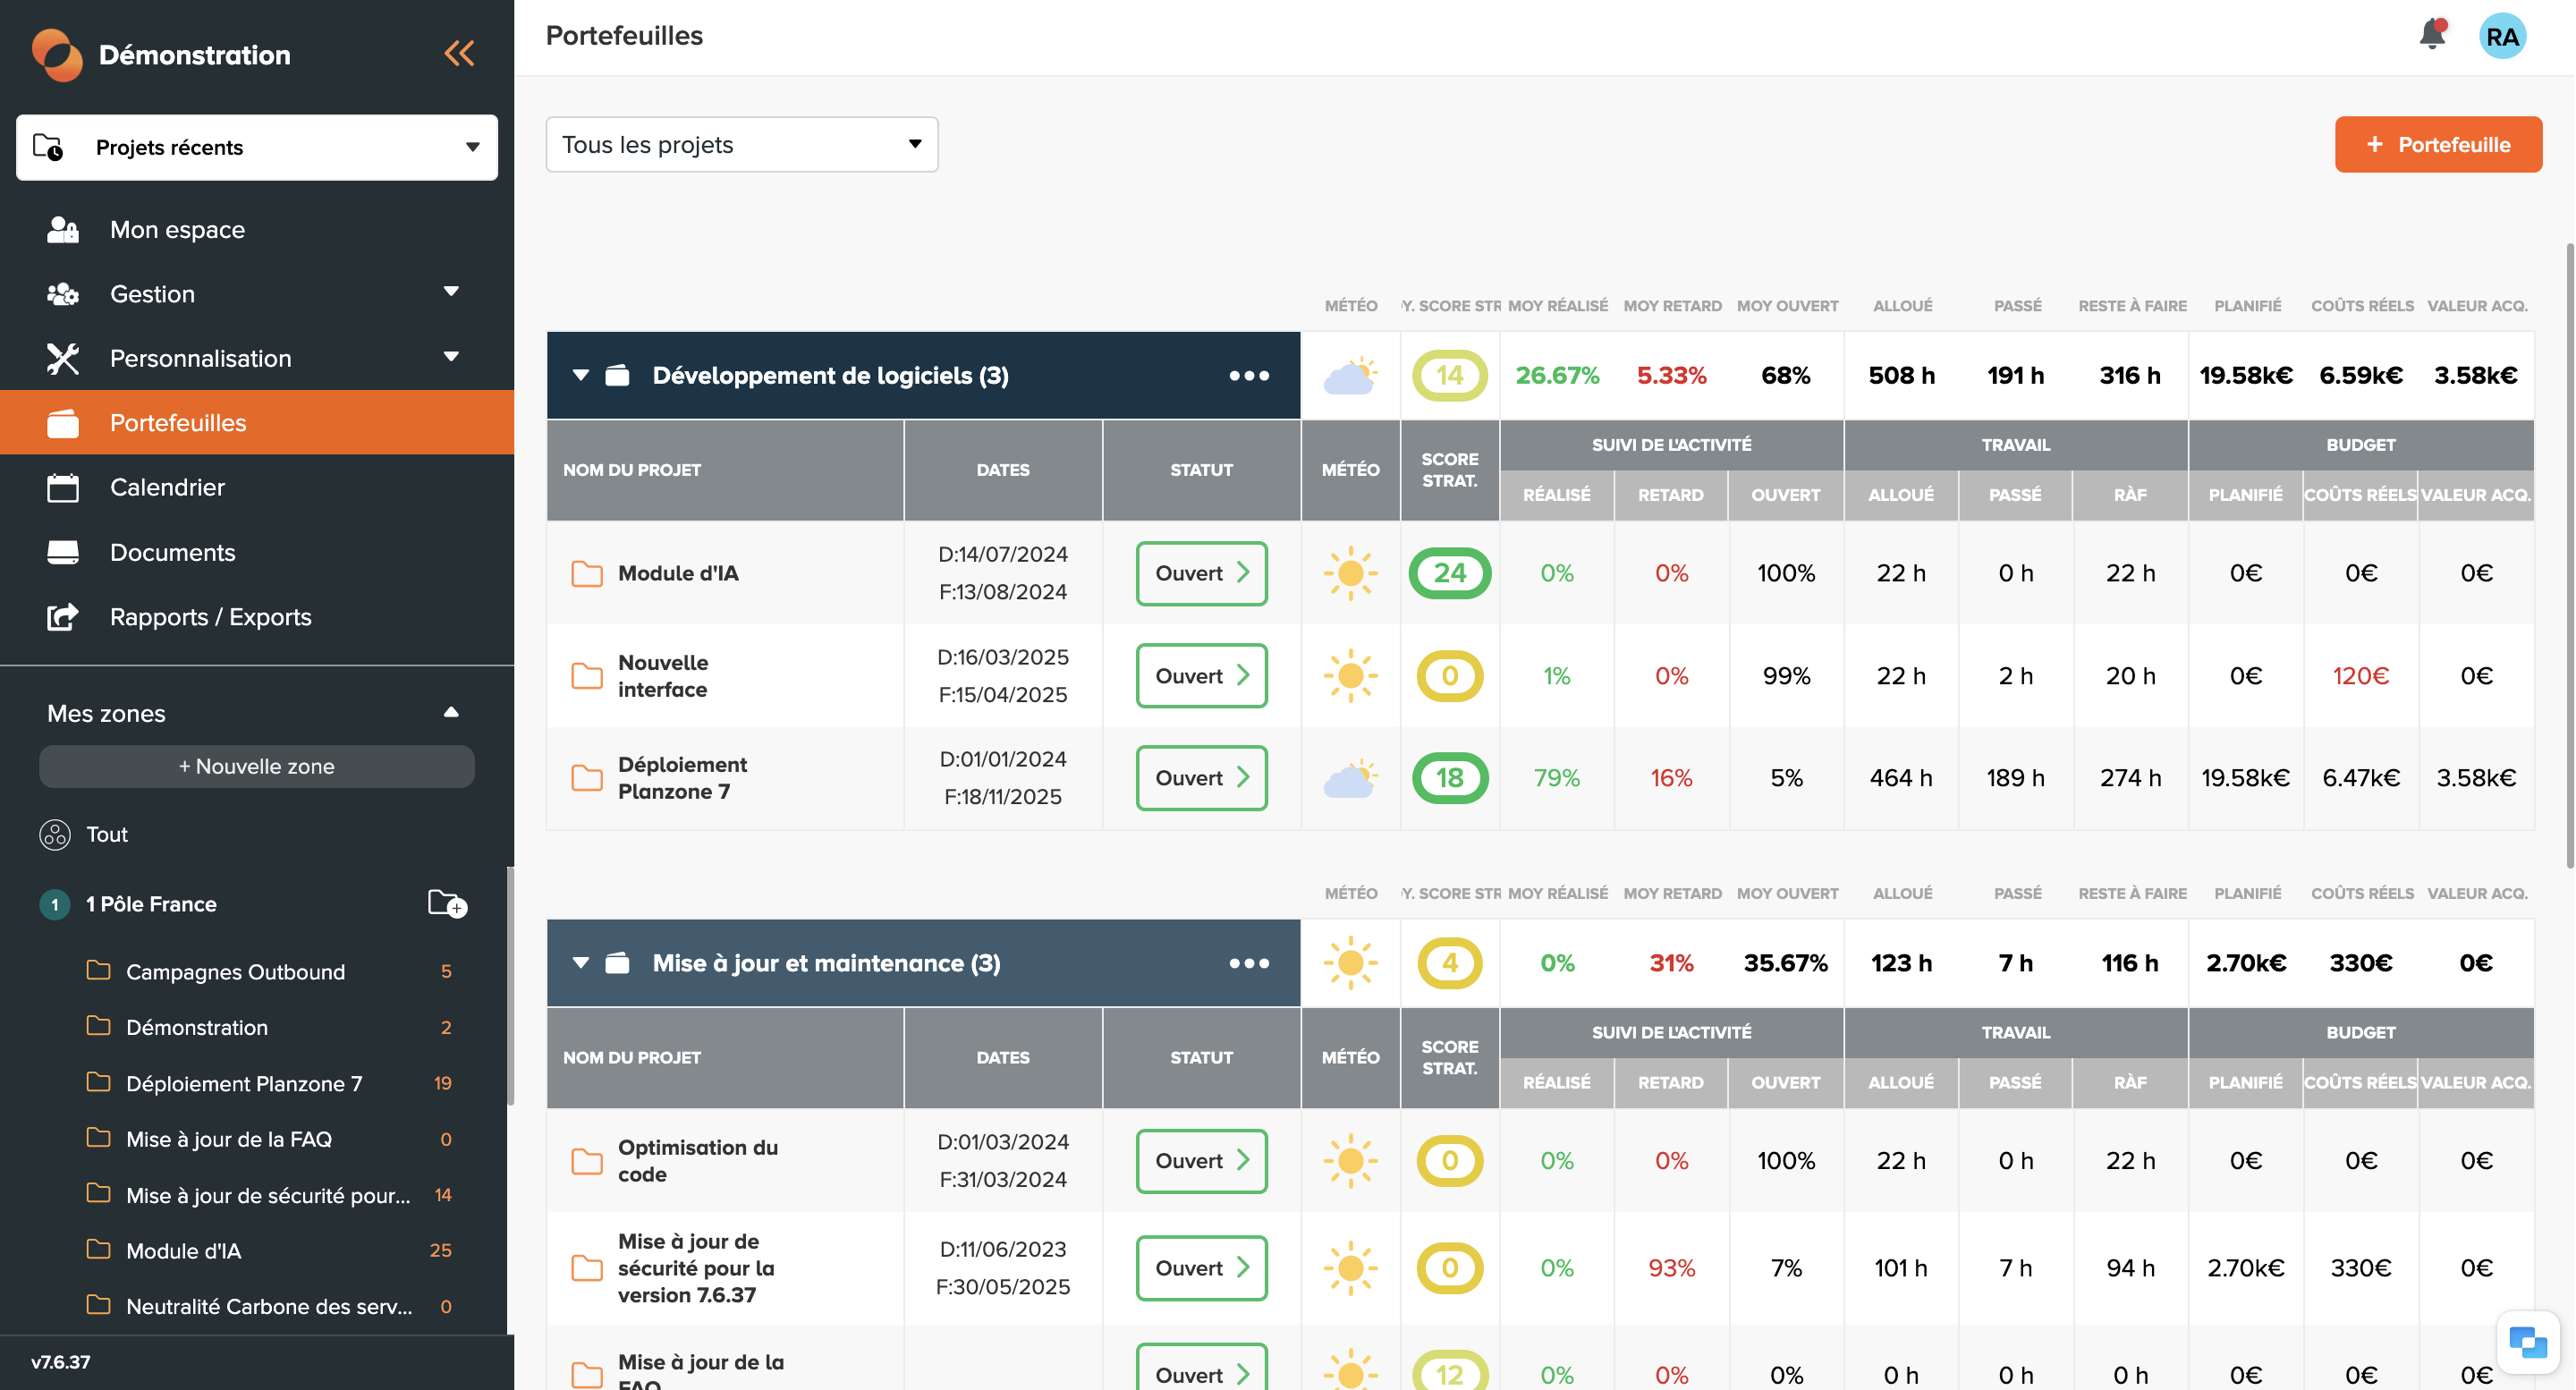2576x1390 pixels.
Task: Open the notifications bell
Action: tap(2432, 35)
